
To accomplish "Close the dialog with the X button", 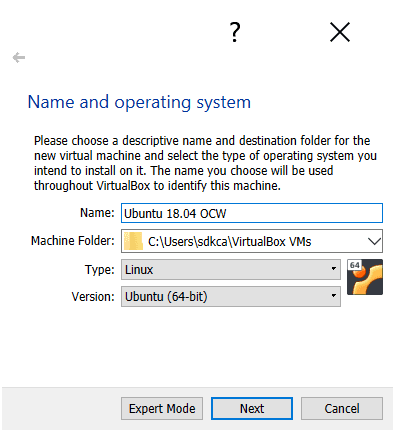I will pos(340,32).
